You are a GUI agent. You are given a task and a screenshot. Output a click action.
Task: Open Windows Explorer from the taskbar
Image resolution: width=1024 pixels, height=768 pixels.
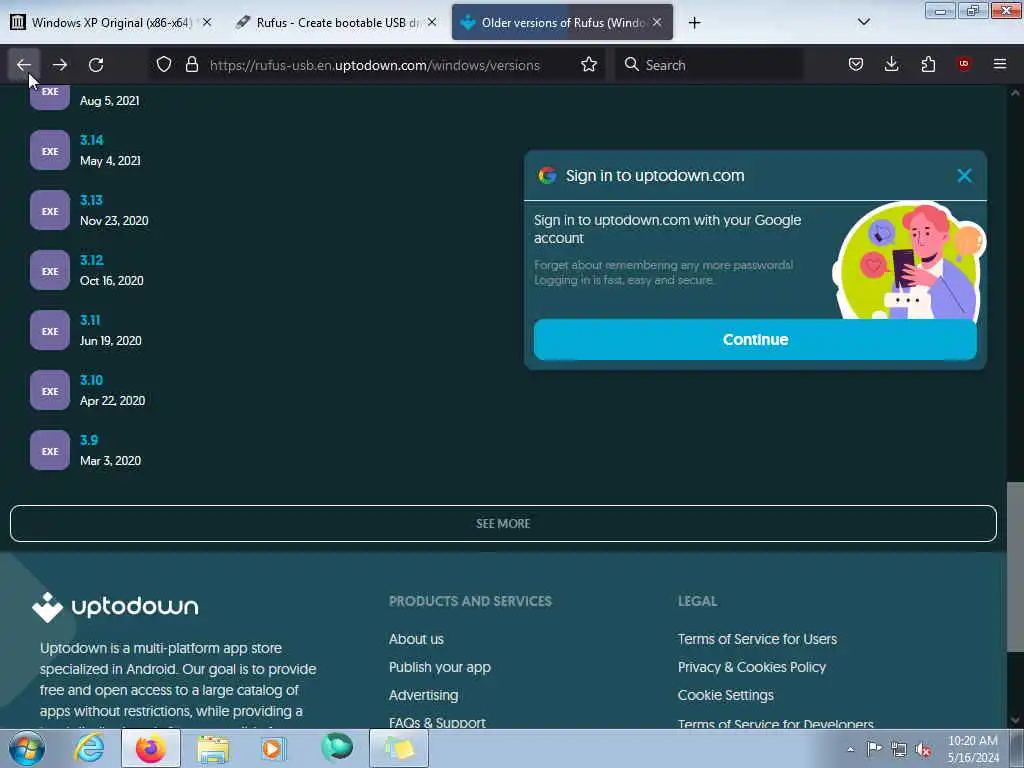tap(213, 748)
